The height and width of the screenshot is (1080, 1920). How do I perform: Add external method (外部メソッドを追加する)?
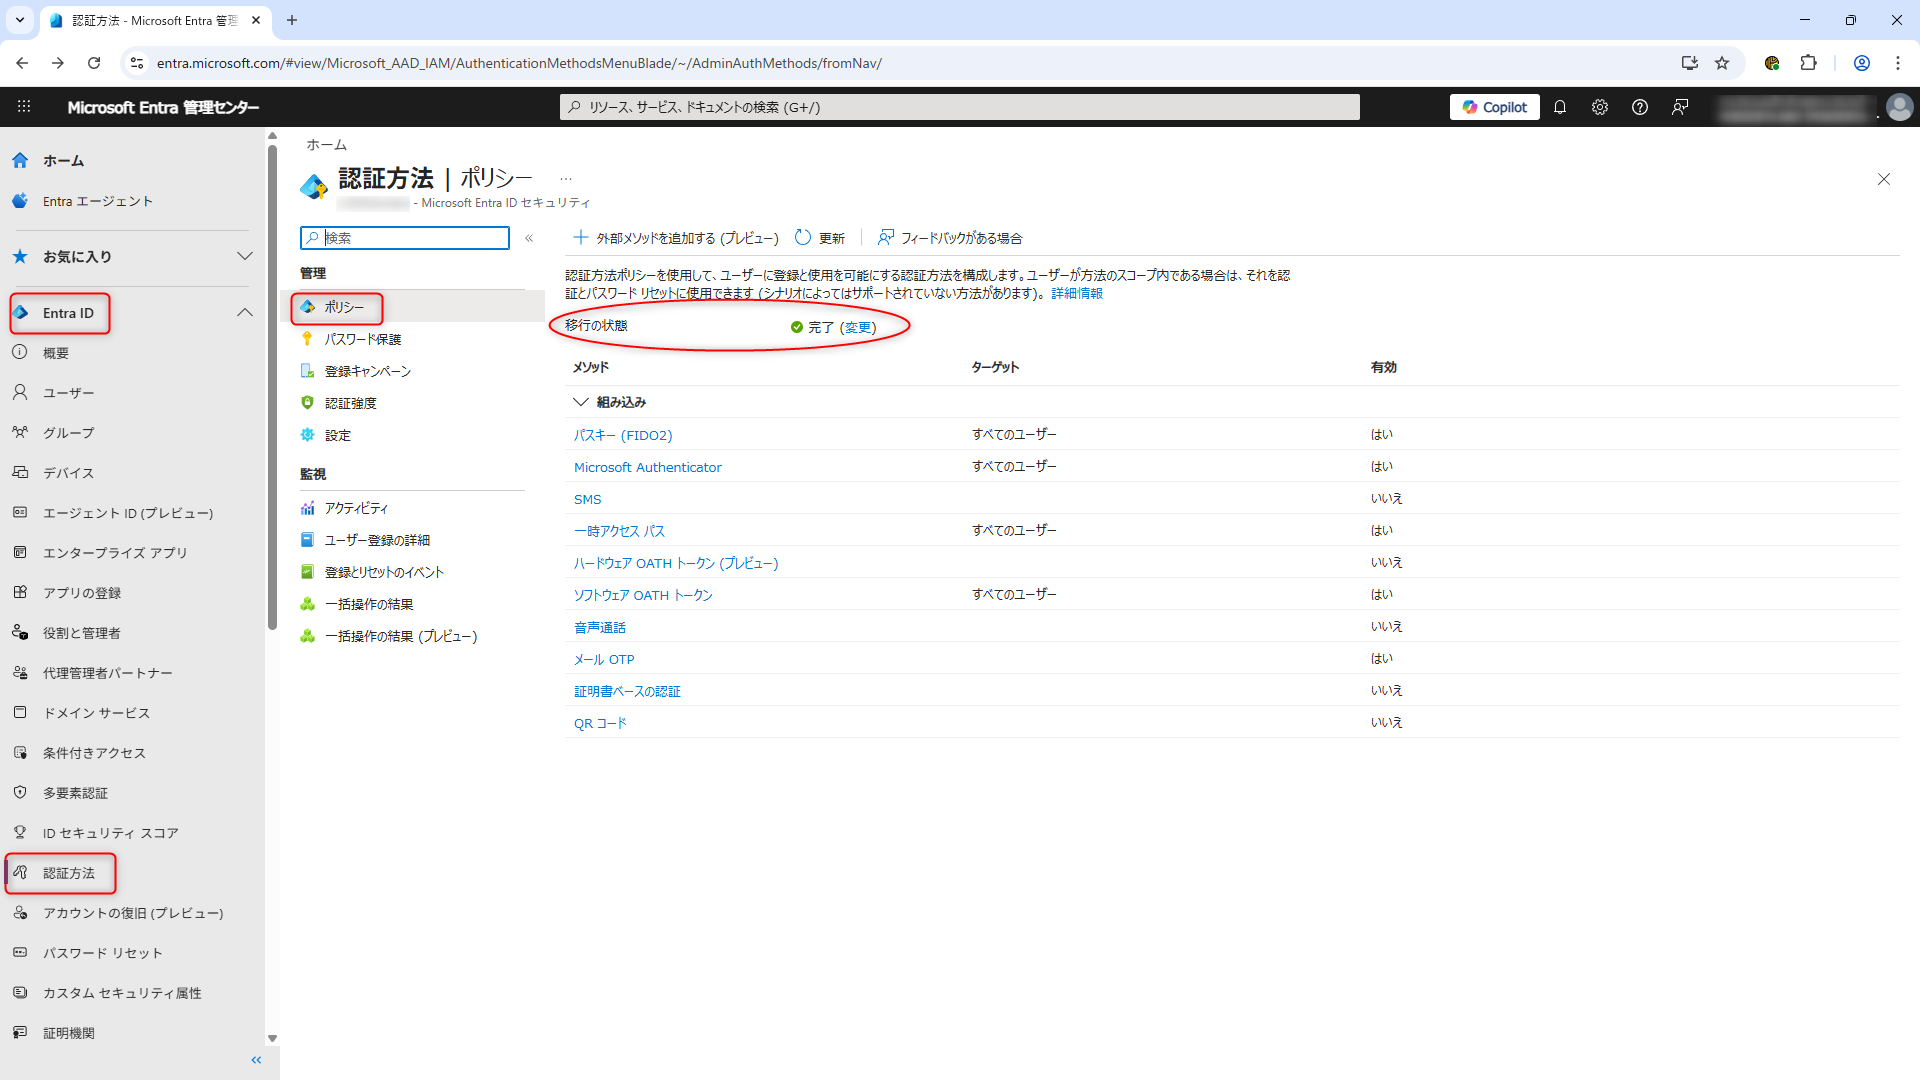coord(676,238)
